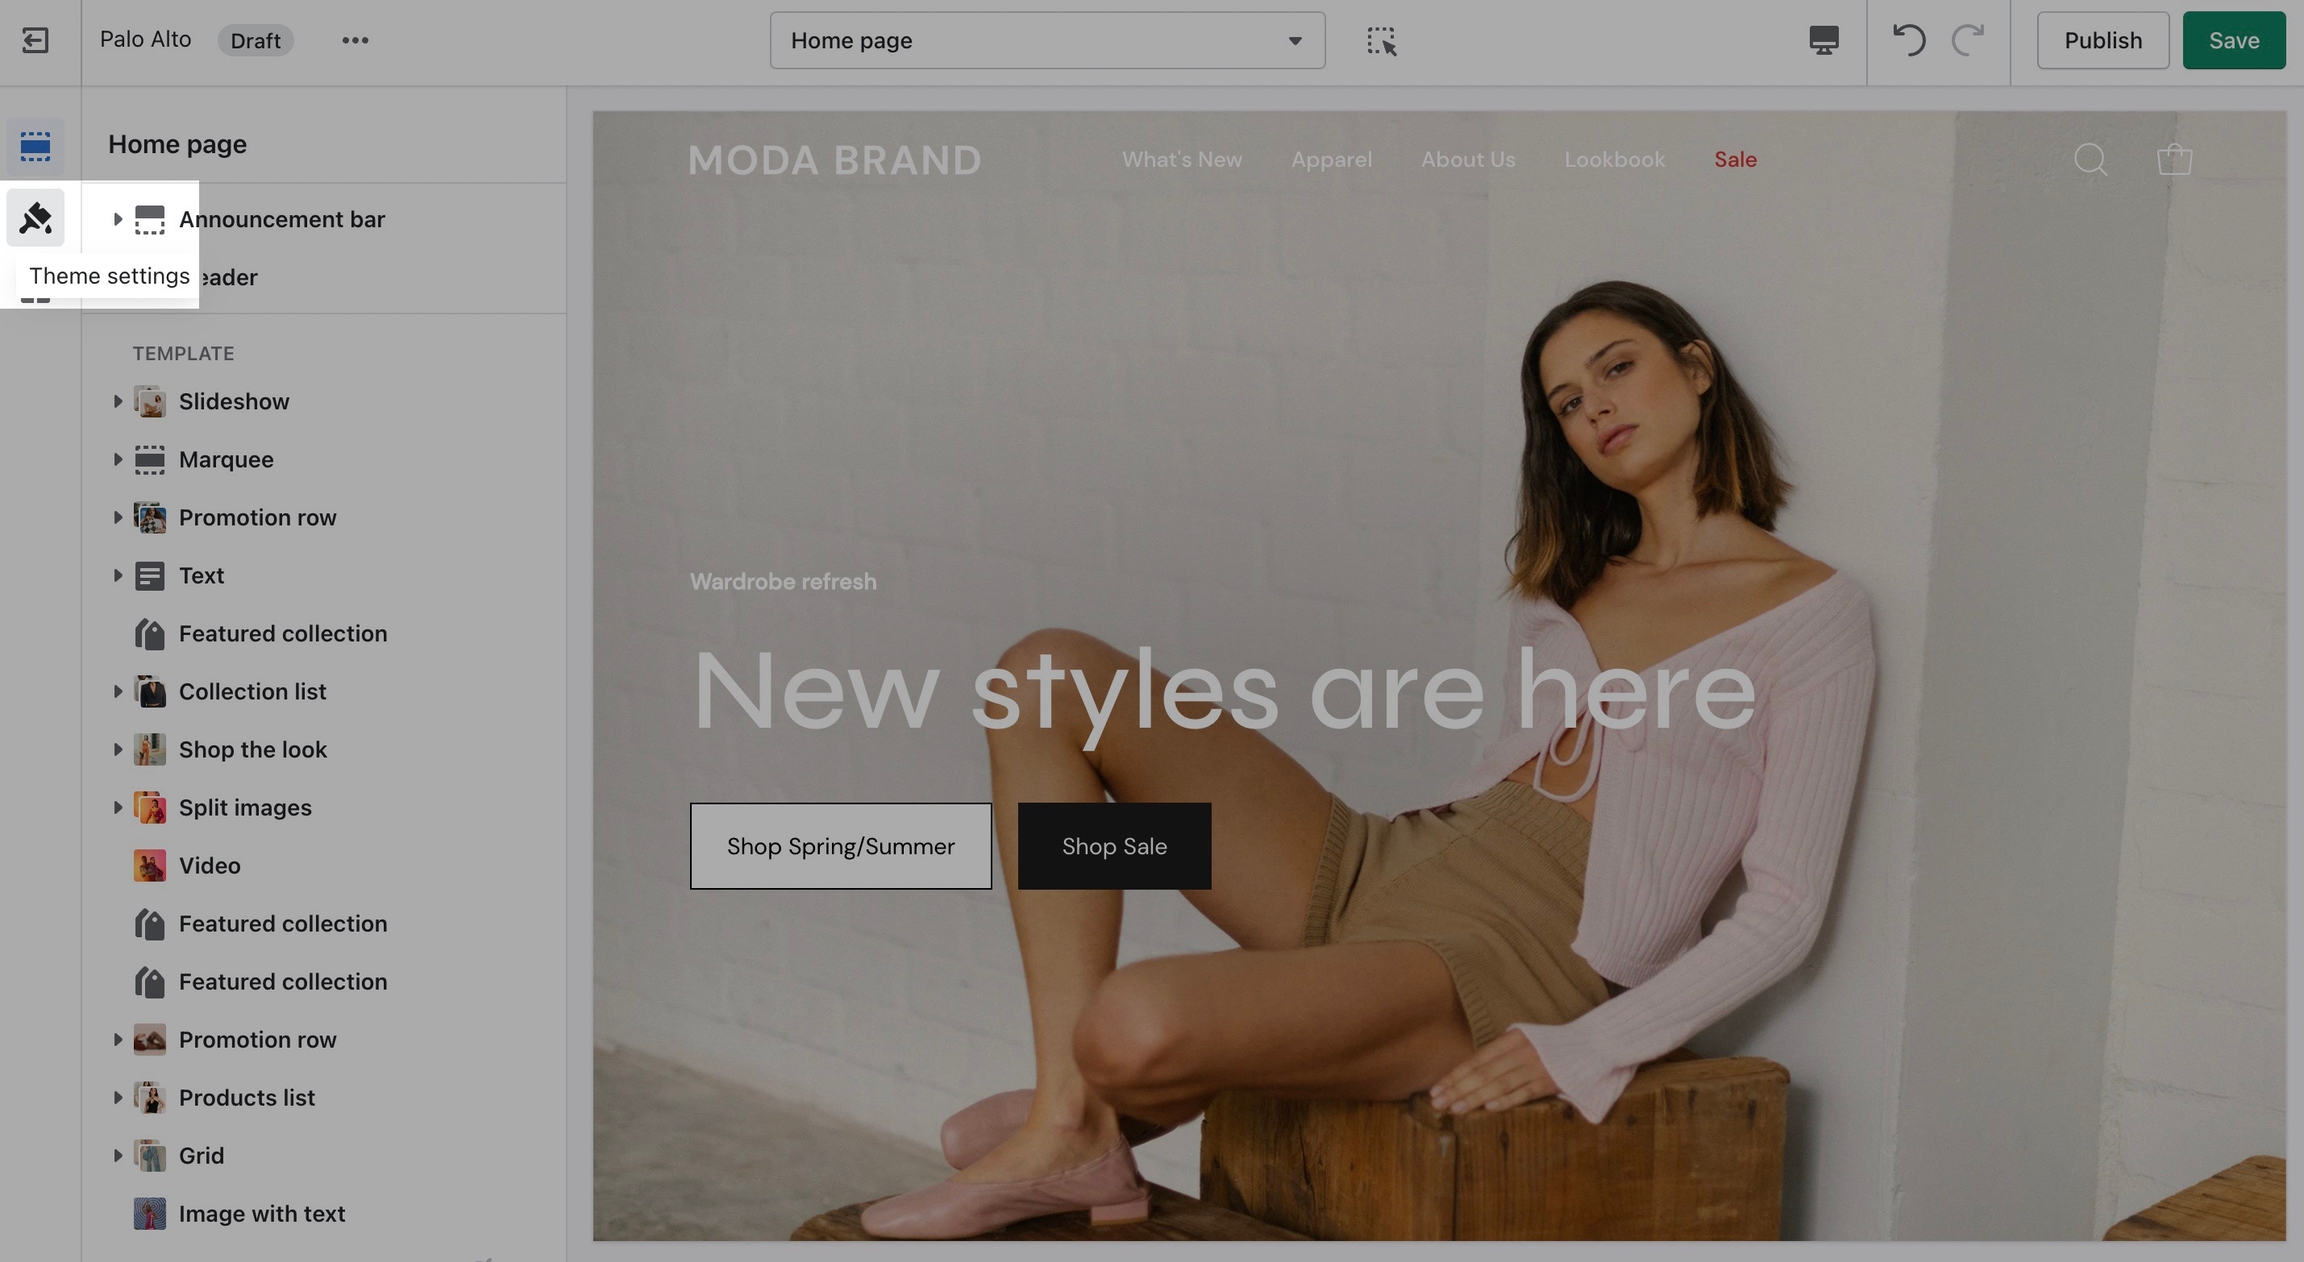Click the exit editor back icon

pyautogui.click(x=35, y=40)
